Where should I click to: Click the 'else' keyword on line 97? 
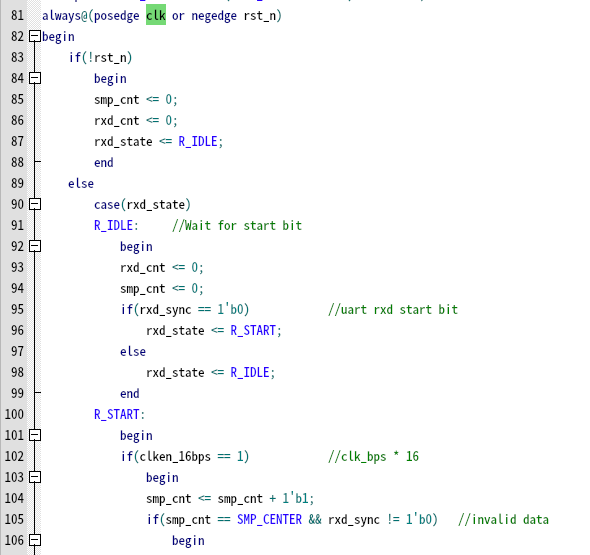pyautogui.click(x=133, y=351)
